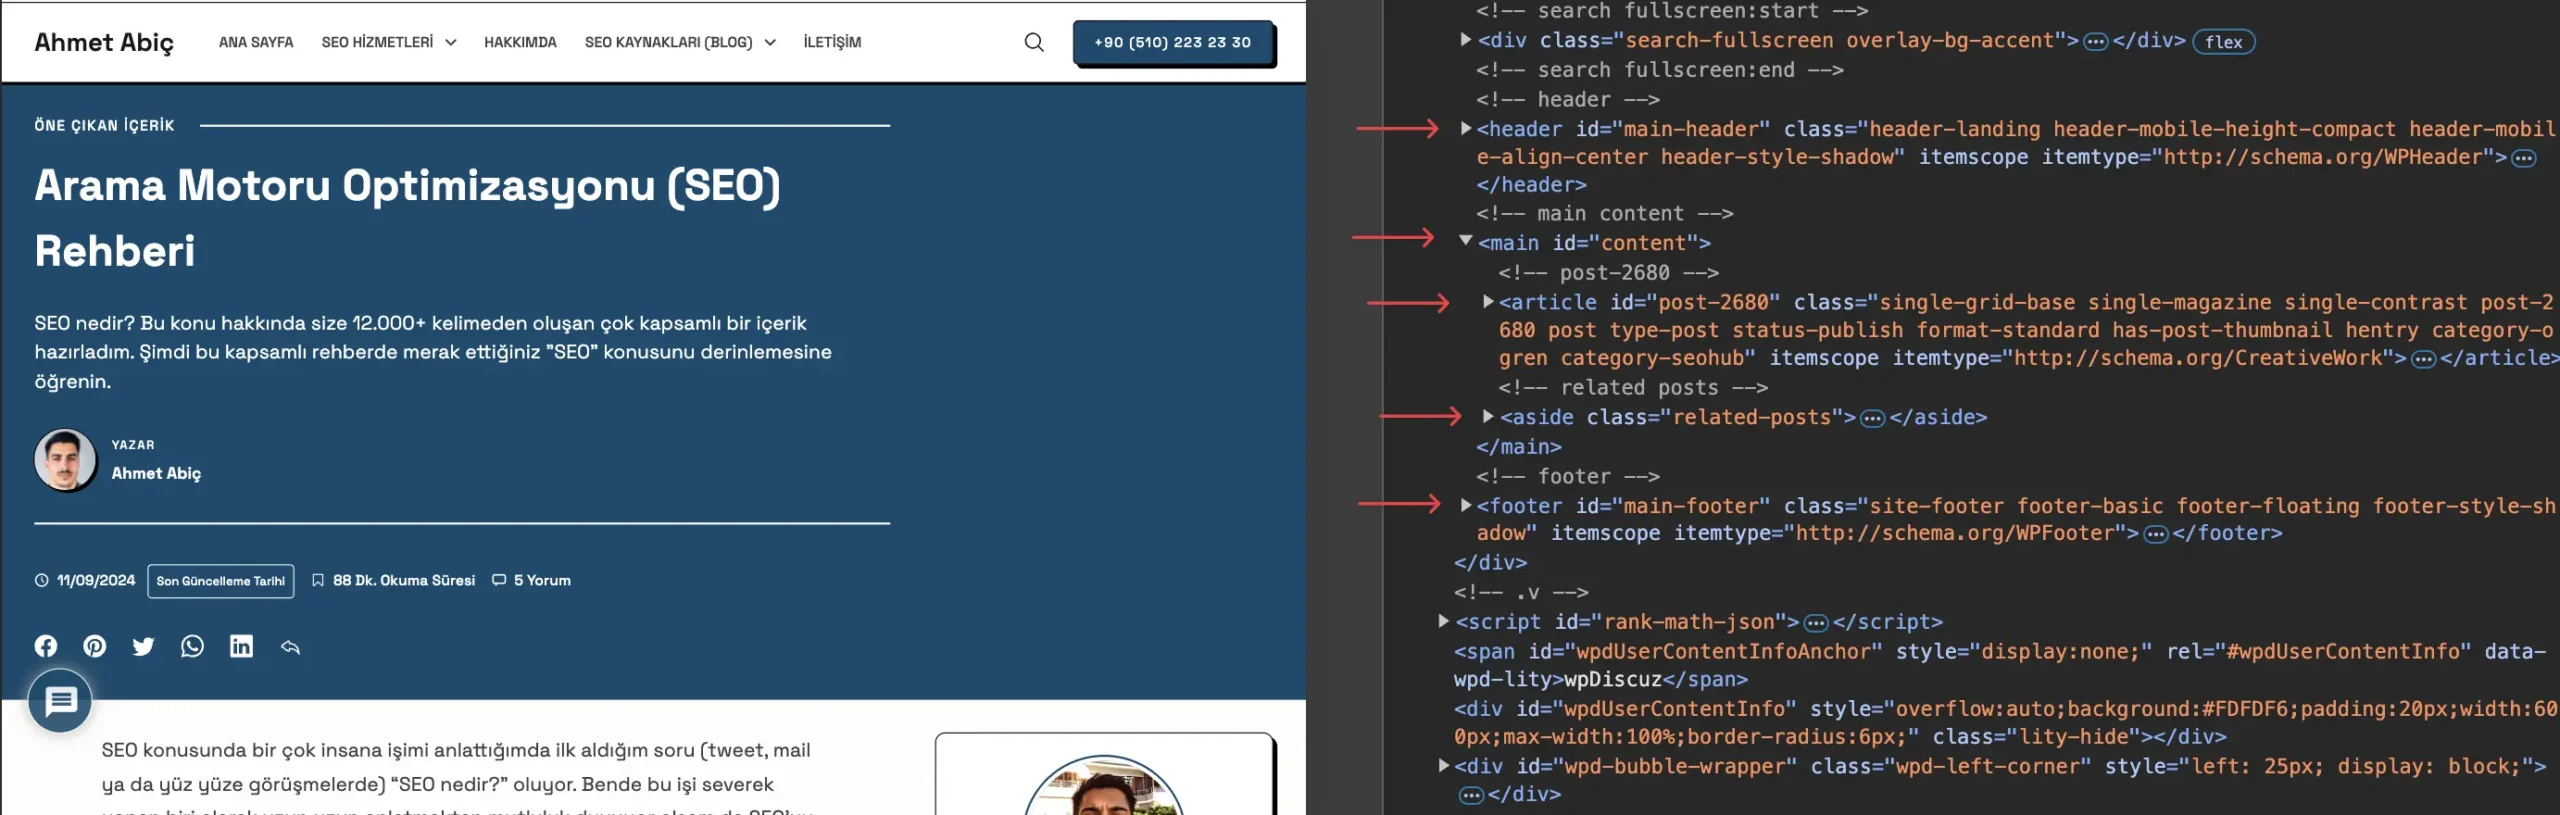Click the 88 Dk. Okuma Süresi text
Screen dimensions: 2560x815
coord(404,580)
